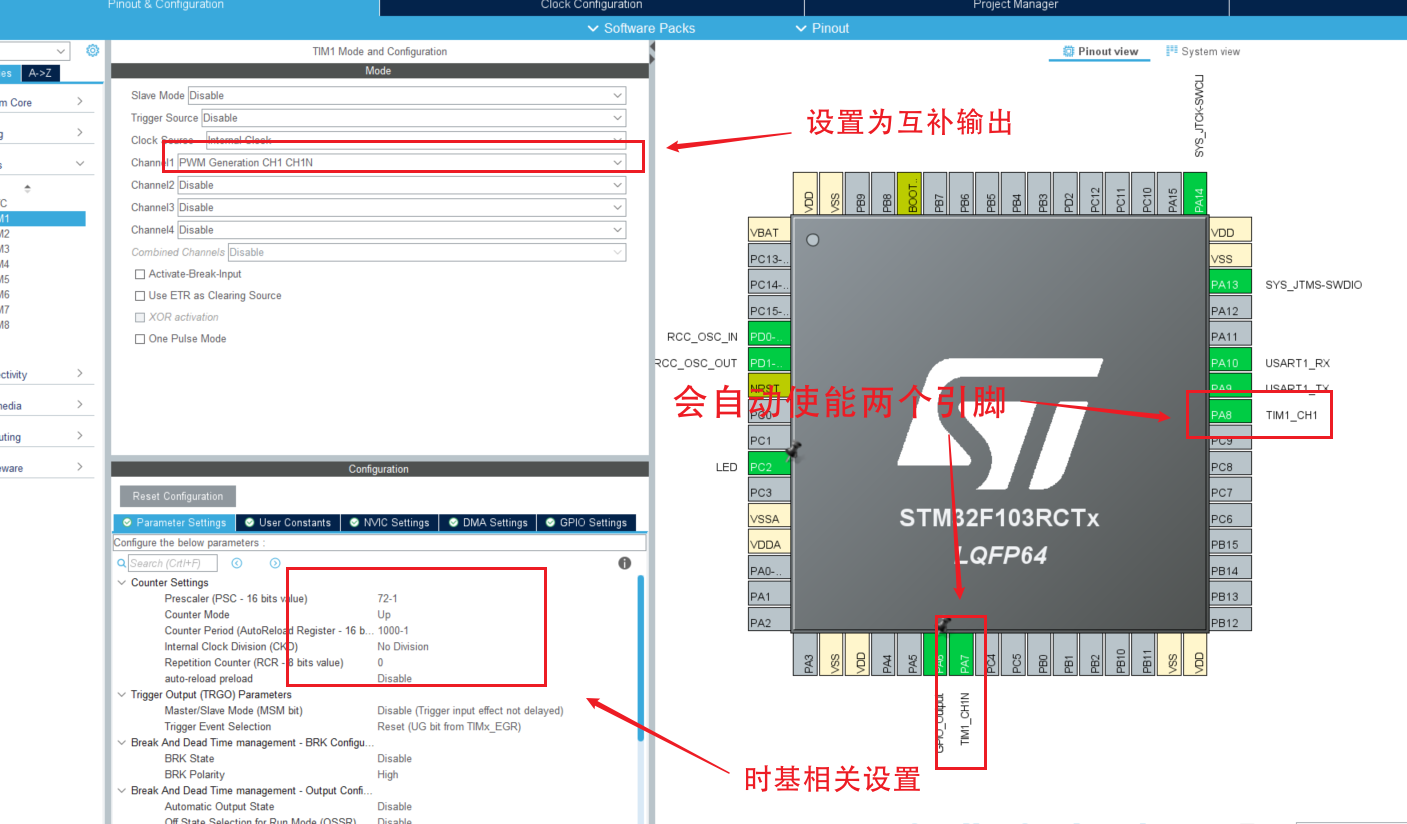Click the Prescaler value 72-1
This screenshot has width=1407, height=824.
pos(387,599)
